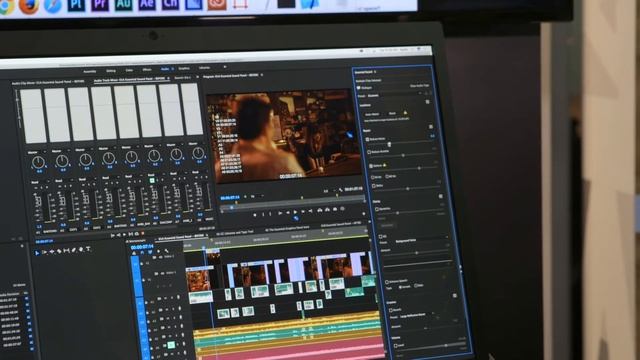This screenshot has width=640, height=360.
Task: Click Auto-Match under Loudness
Action: coord(371,114)
